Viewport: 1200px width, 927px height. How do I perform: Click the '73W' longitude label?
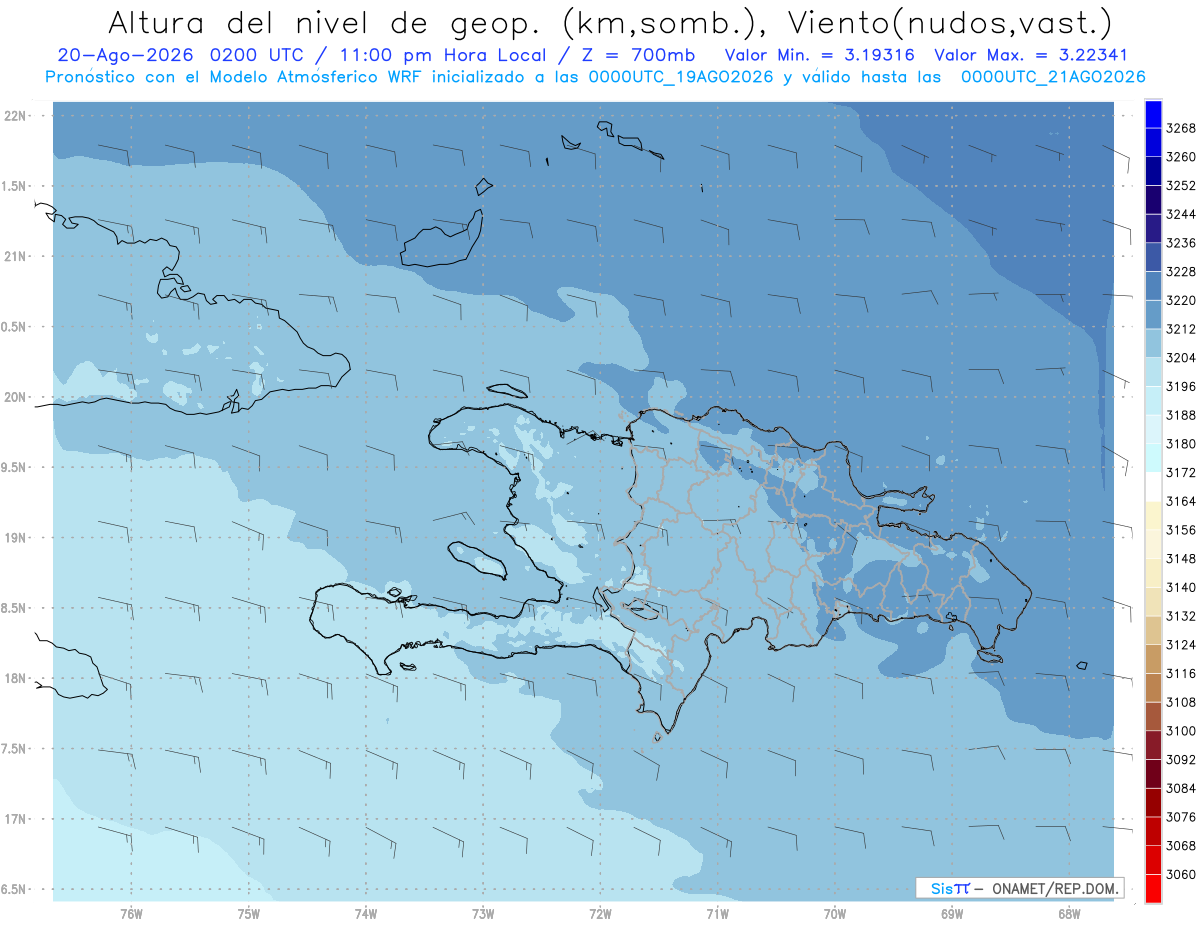483,914
